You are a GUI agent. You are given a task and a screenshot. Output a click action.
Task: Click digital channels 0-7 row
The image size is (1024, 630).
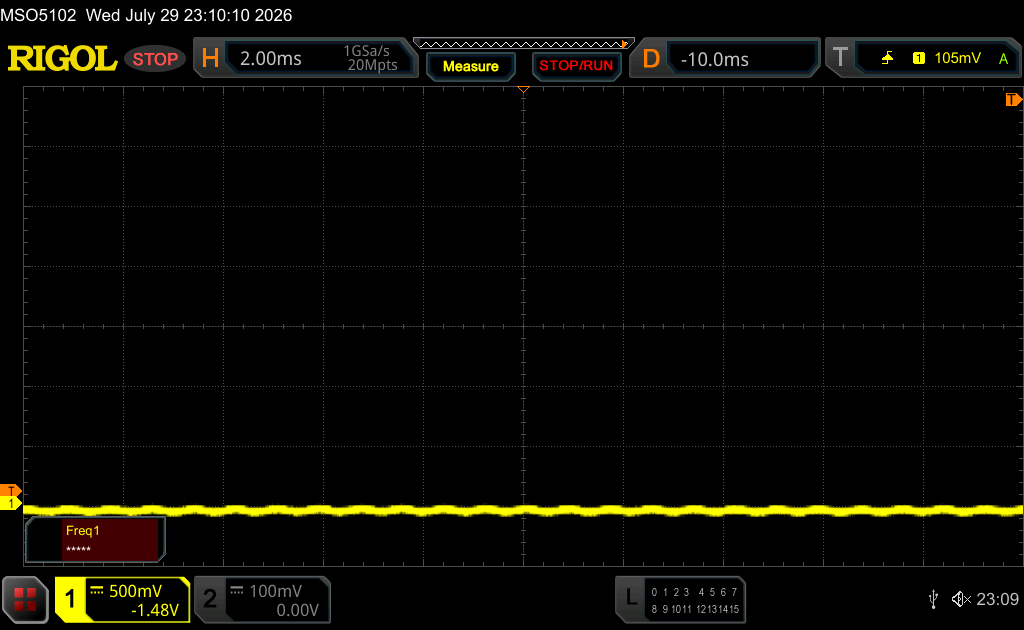[694, 592]
